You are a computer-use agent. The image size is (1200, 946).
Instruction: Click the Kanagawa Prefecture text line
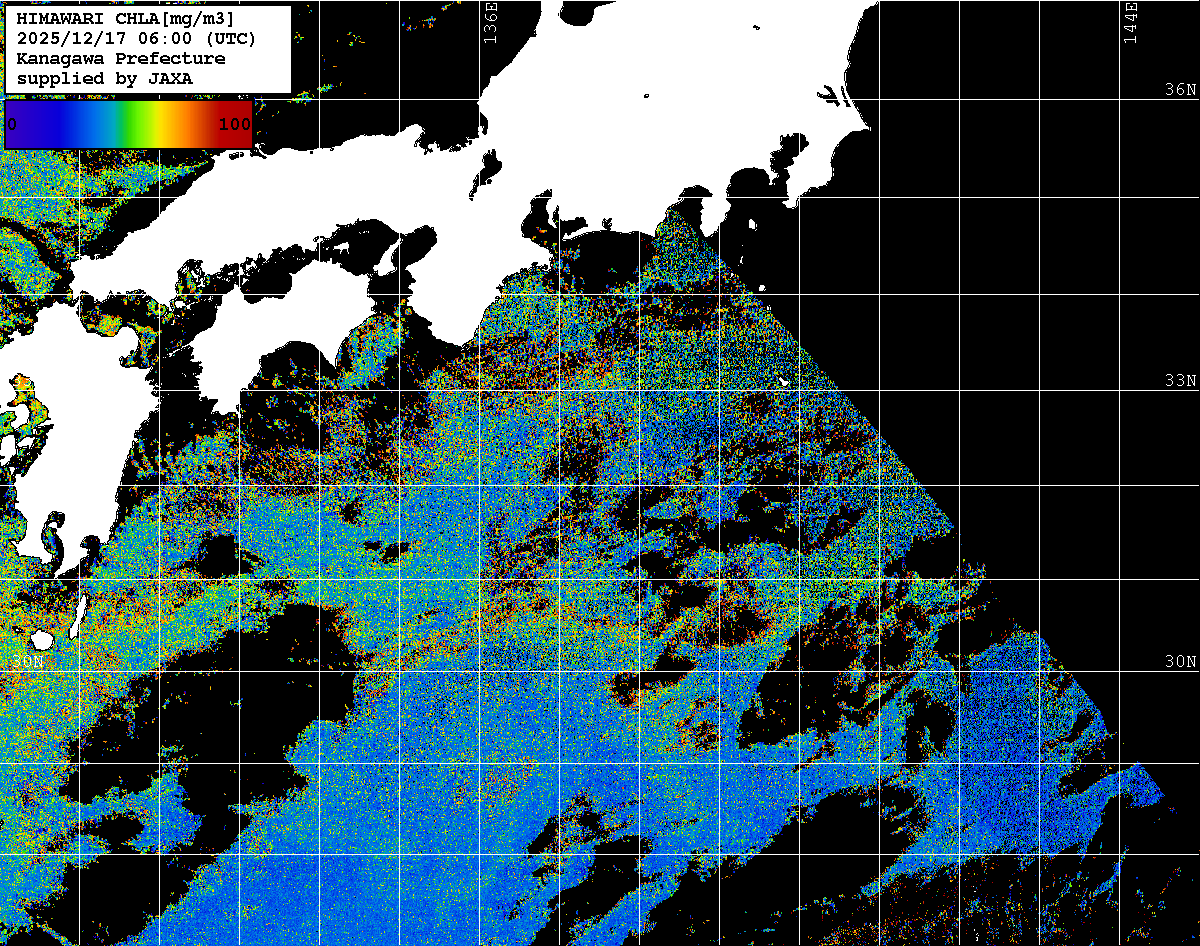point(120,59)
